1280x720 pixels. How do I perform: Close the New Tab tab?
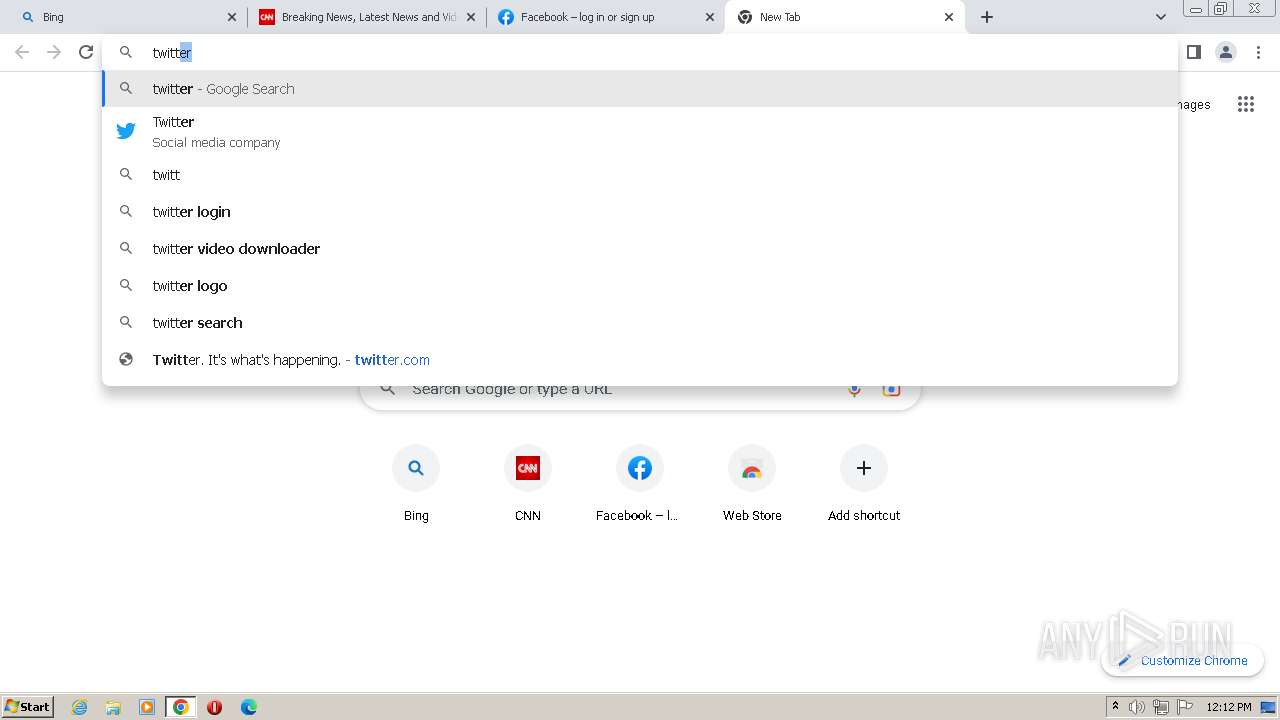point(949,17)
